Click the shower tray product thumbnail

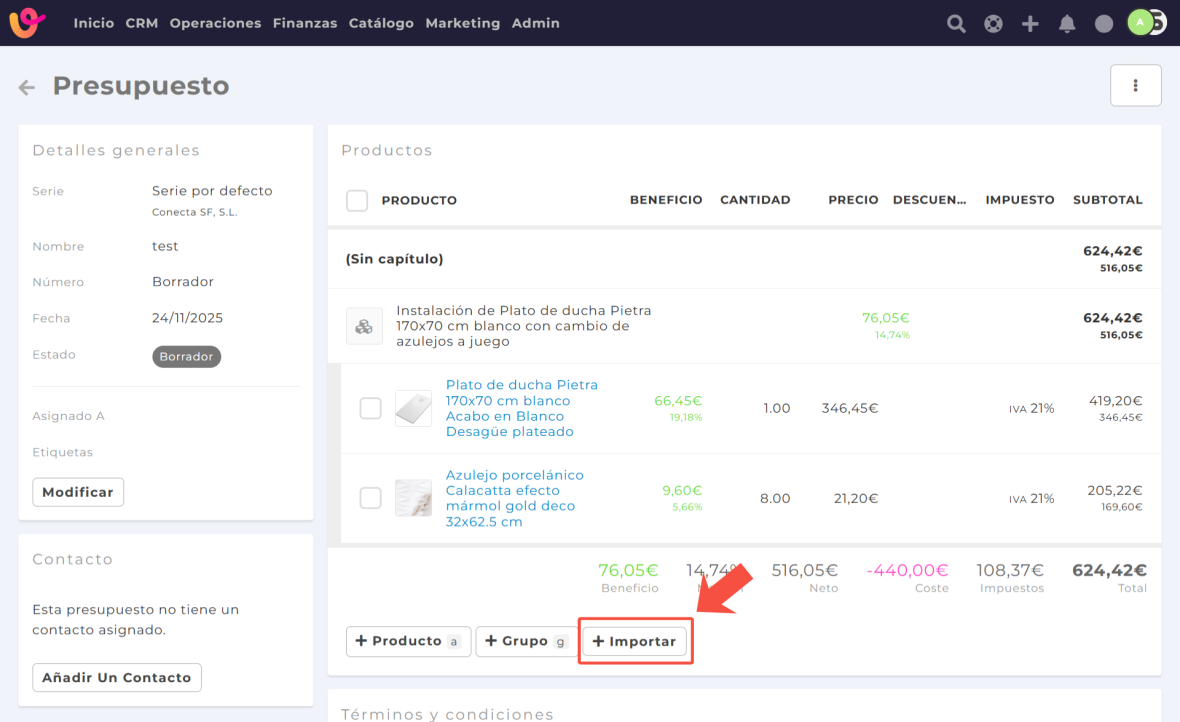coord(413,408)
